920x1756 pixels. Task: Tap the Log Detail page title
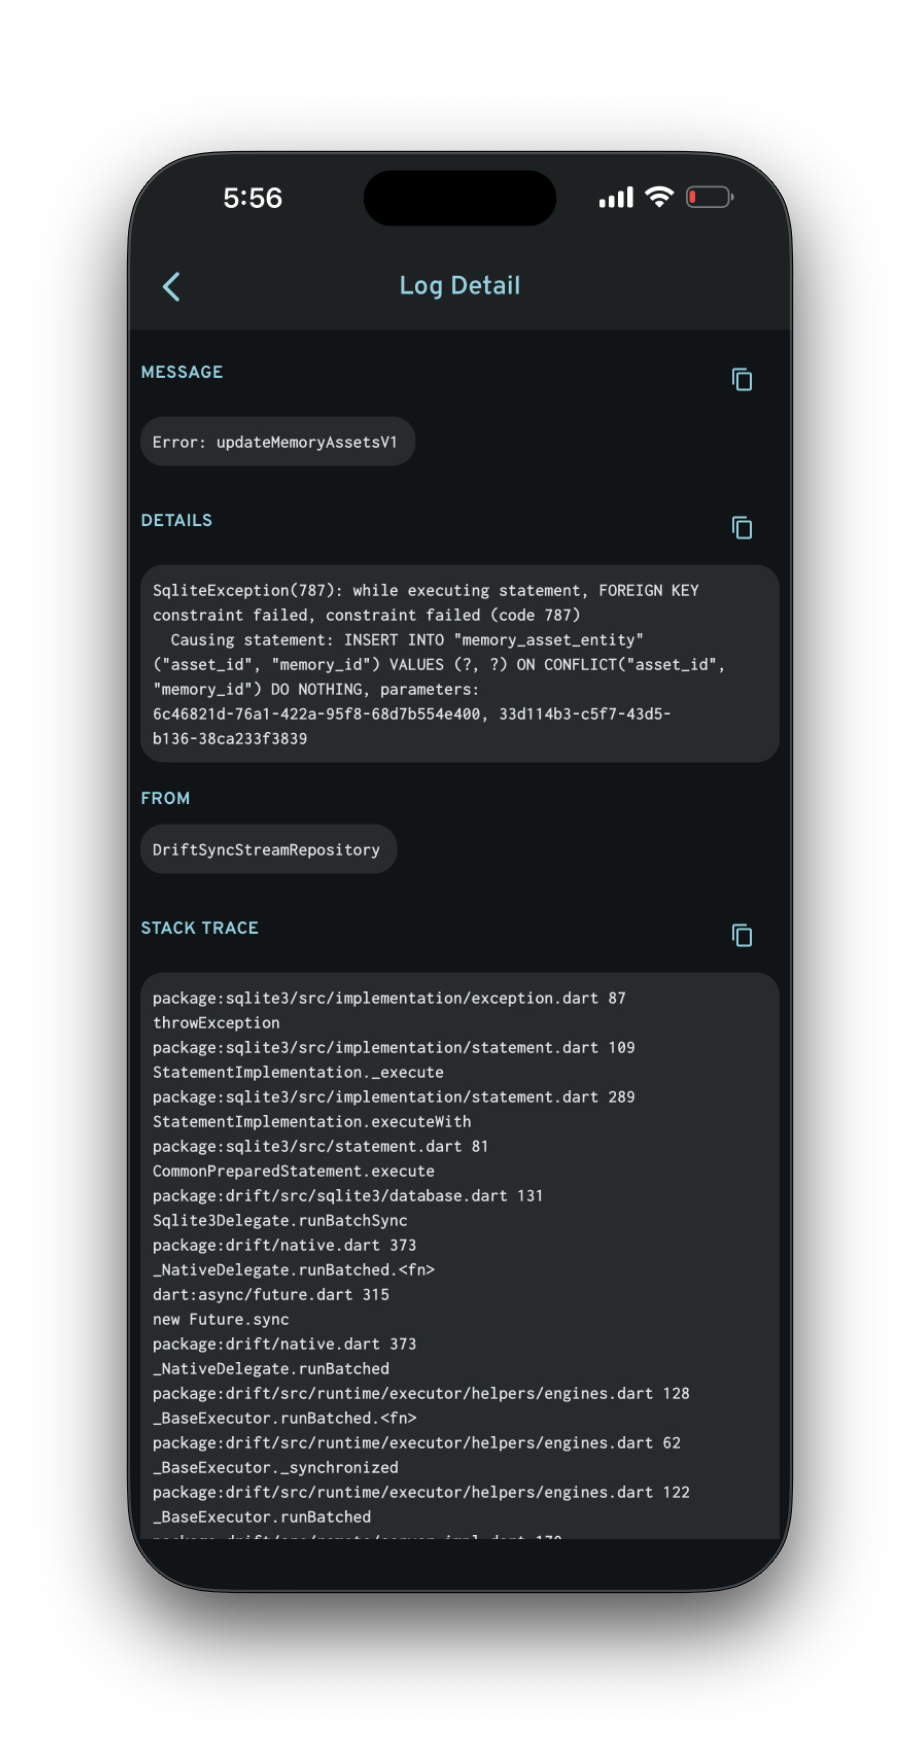click(460, 286)
